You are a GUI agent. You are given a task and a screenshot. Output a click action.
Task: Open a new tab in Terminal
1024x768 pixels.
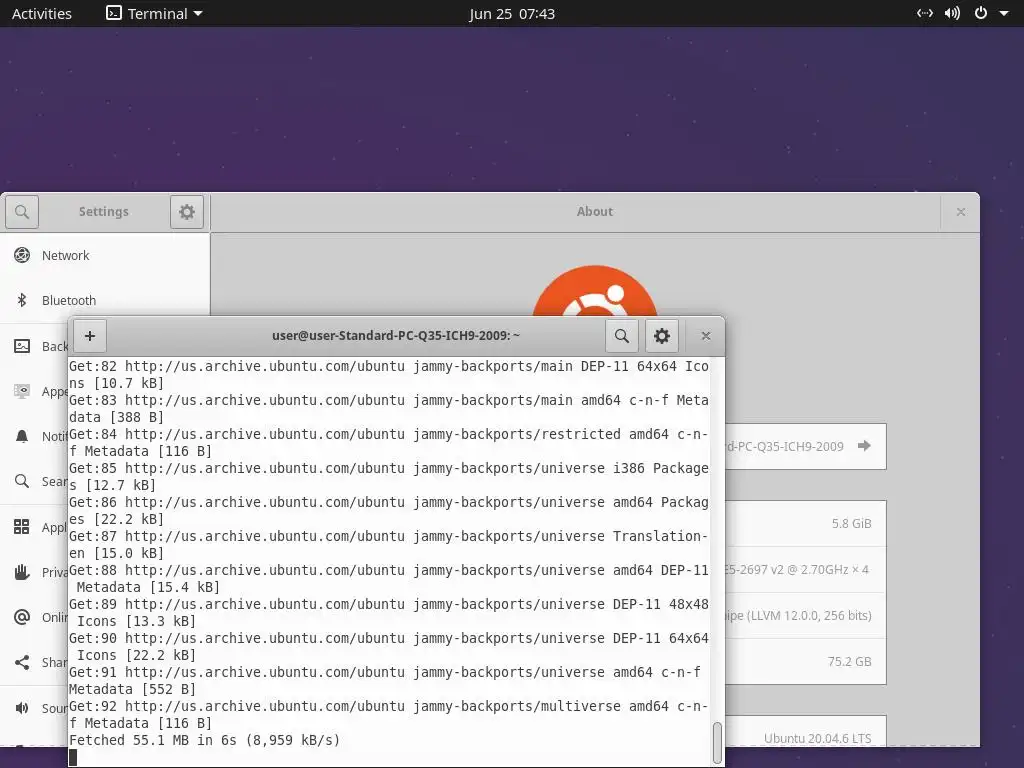(89, 336)
